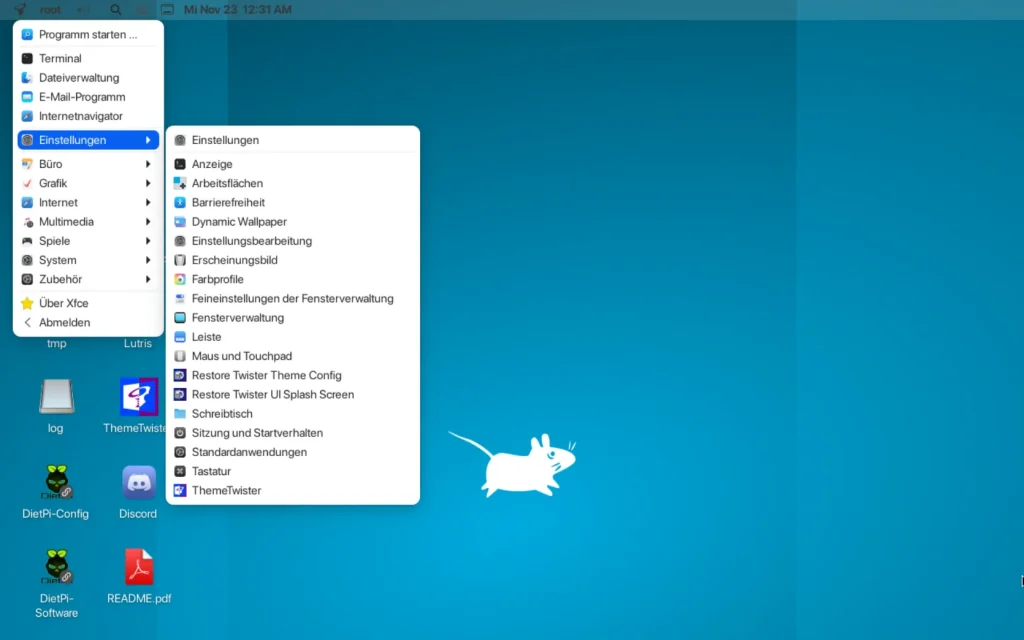
Task: Open Dynamic Wallpaper settings
Action: 239,222
